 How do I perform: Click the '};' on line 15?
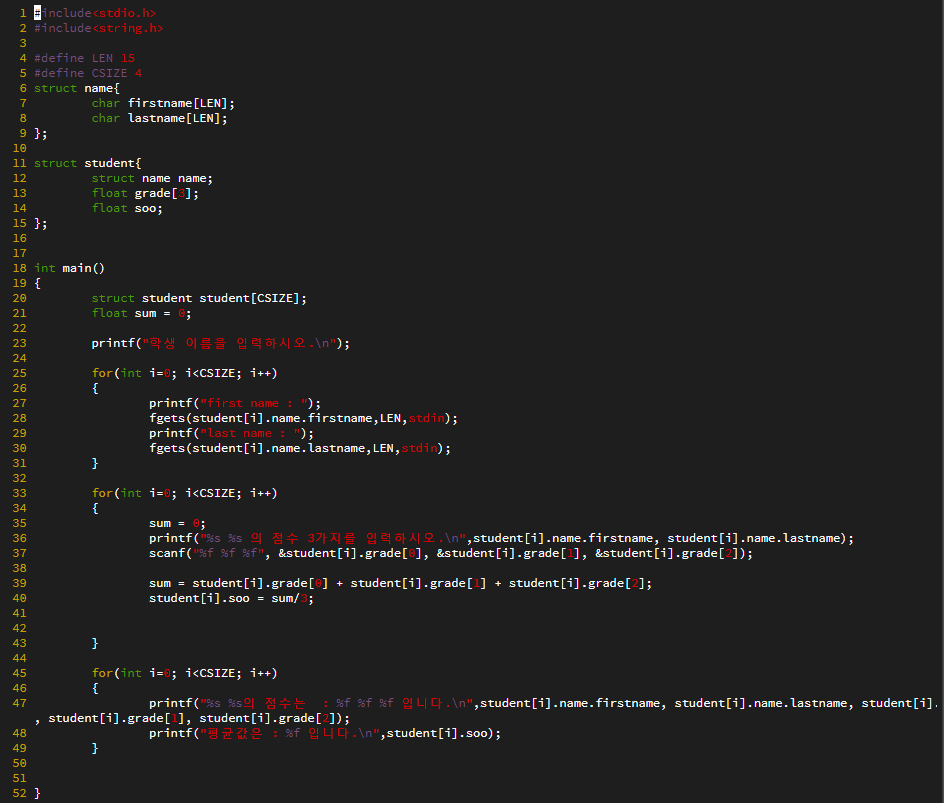click(x=41, y=223)
